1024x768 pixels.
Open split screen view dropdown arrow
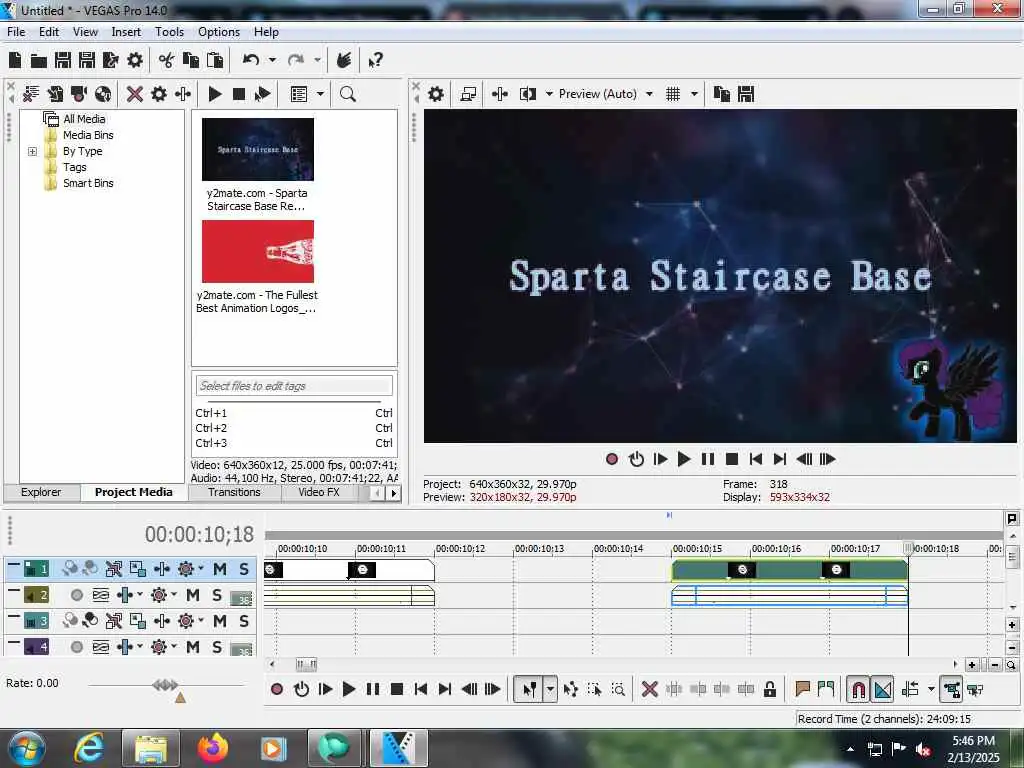pyautogui.click(x=549, y=94)
